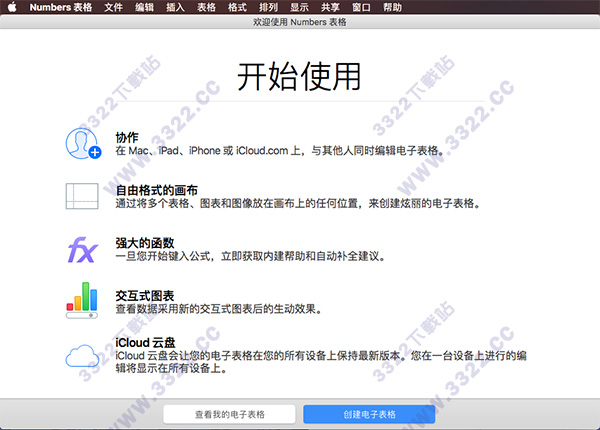Screen dimensions: 600x430
Task: Click the free-form canvas table icon
Action: pos(82,196)
